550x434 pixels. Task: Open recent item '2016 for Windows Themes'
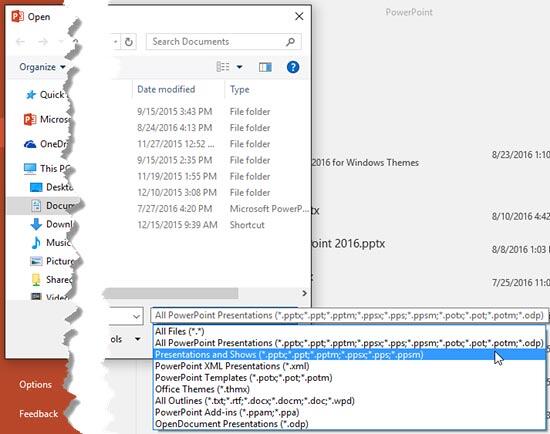tap(365, 163)
